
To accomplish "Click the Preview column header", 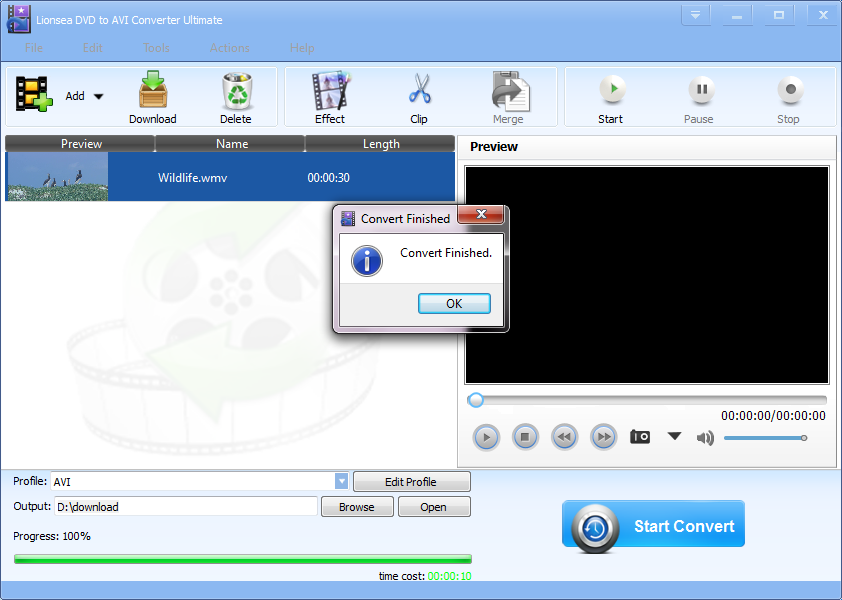I will (x=81, y=144).
